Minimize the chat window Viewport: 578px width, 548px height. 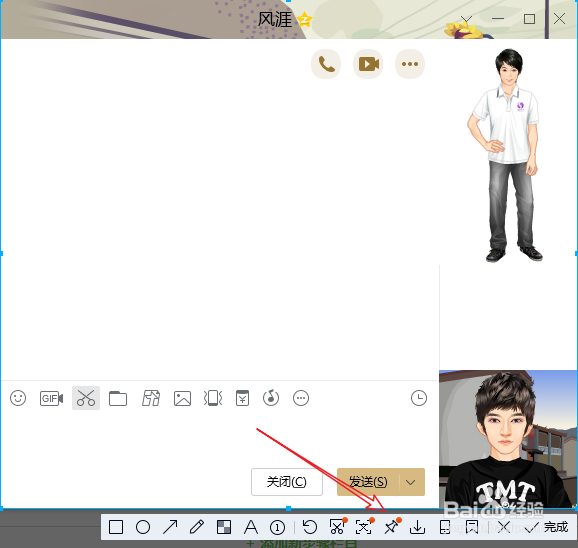click(x=498, y=19)
